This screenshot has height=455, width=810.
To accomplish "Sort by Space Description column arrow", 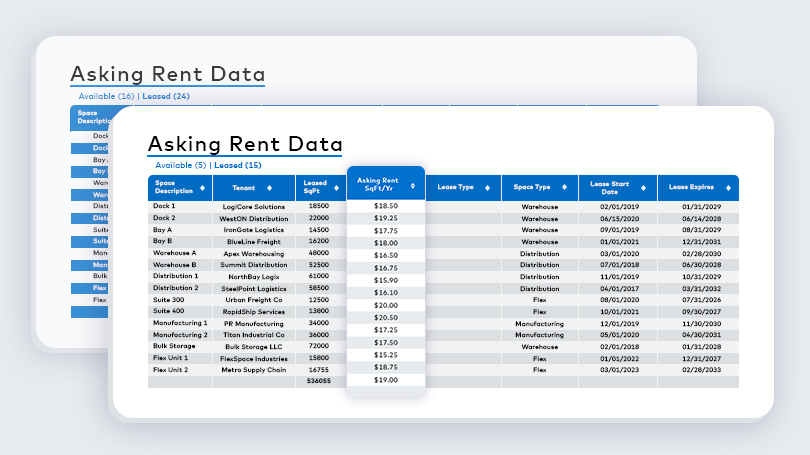I will pos(202,188).
